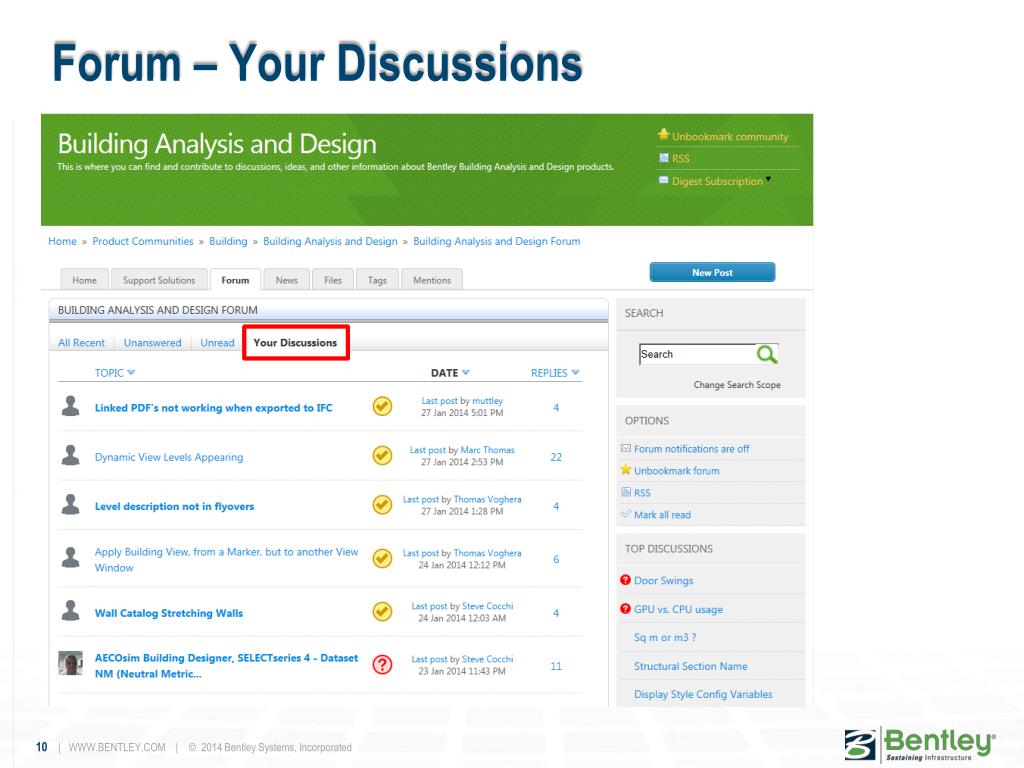This screenshot has width=1024, height=768.
Task: Open the Mentions tab
Action: (432, 280)
